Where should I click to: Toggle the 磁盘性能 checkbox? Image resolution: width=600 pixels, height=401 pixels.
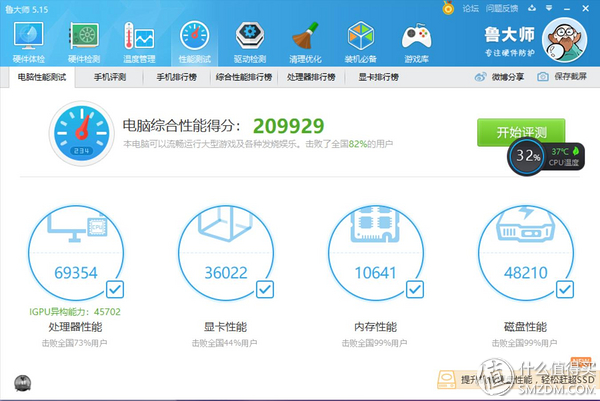[x=565, y=289]
